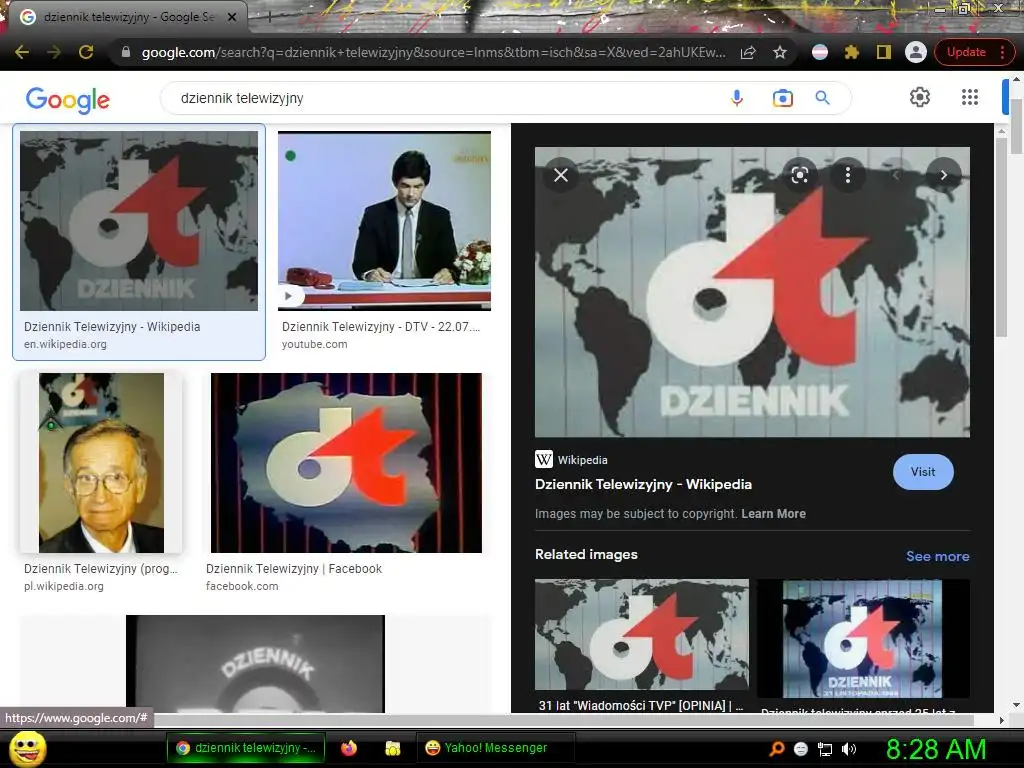Screen dimensions: 1024x768
Task: Open the volume speaker tray icon
Action: coord(849,749)
